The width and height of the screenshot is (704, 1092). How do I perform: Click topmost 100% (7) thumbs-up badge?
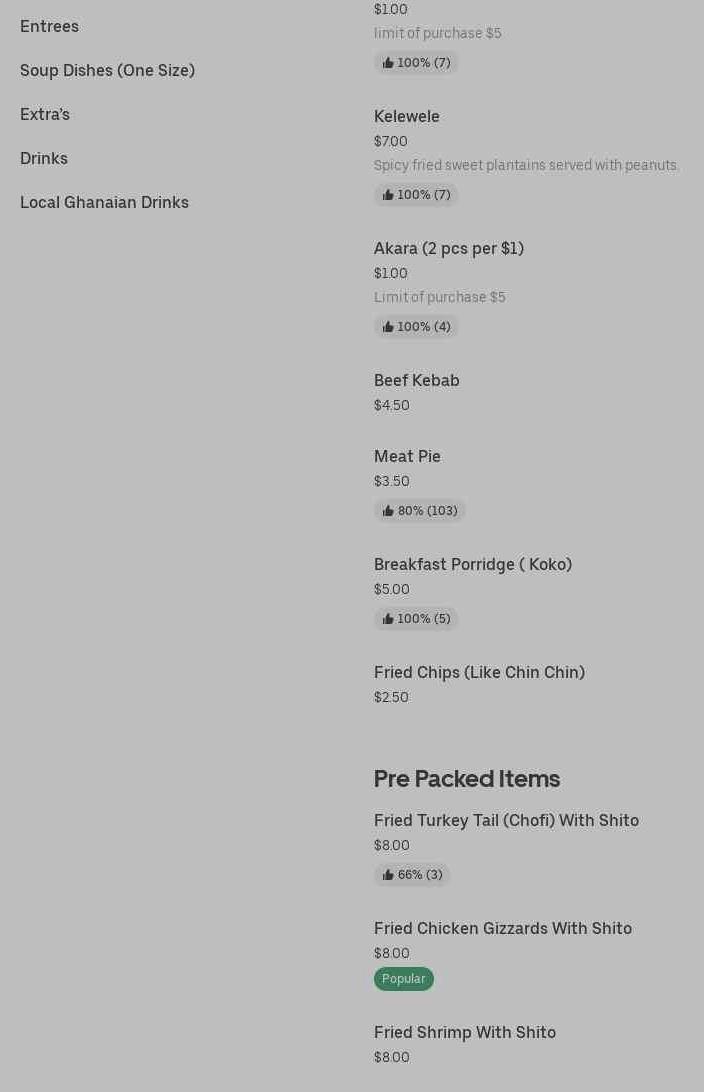(416, 63)
